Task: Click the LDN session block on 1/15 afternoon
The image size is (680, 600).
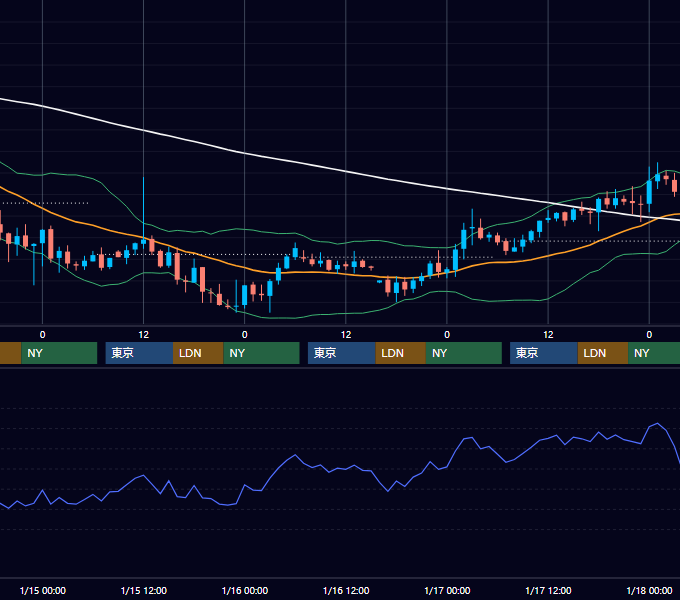Action: [198, 353]
